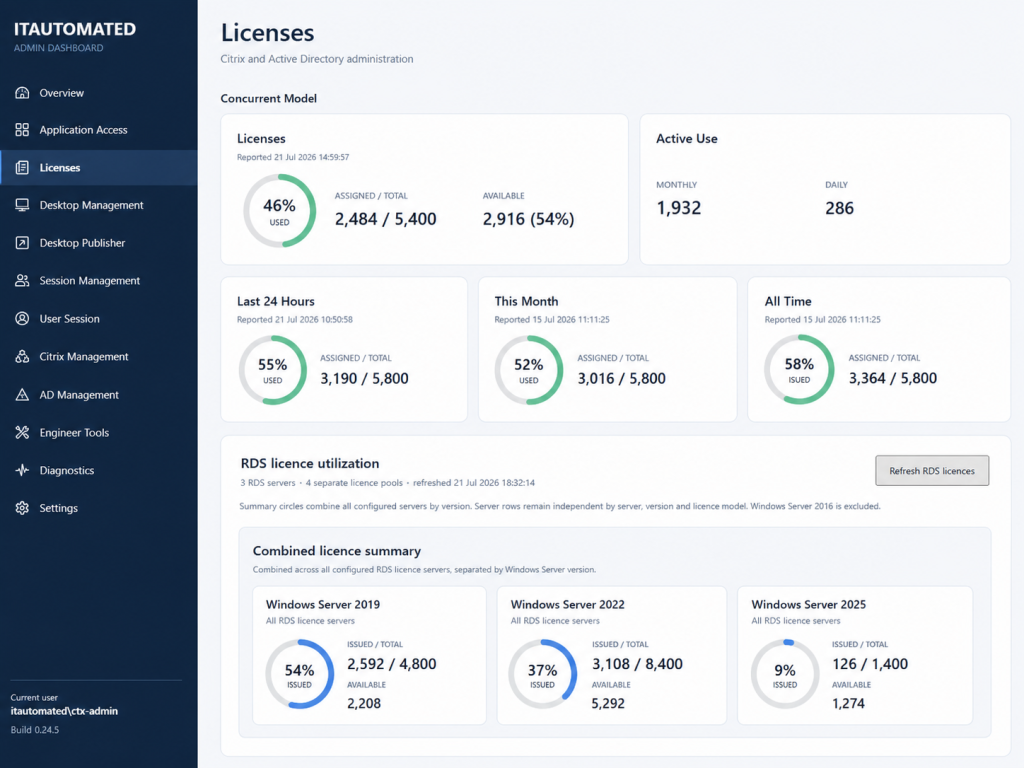1024x768 pixels.
Task: Click Refresh RDS licences button
Action: click(x=932, y=471)
